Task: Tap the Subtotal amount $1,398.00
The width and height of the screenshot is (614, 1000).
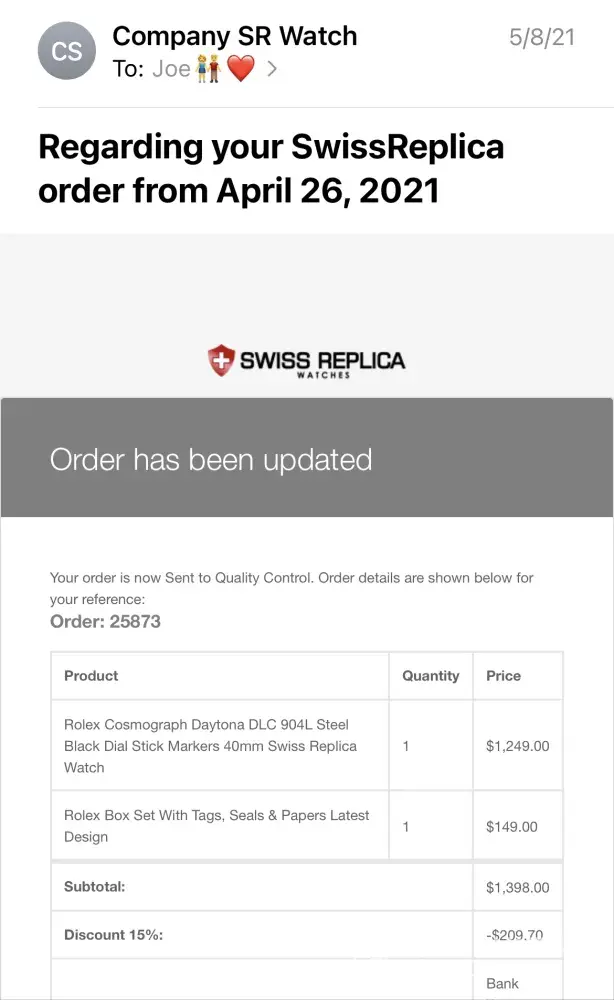Action: pyautogui.click(x=517, y=887)
